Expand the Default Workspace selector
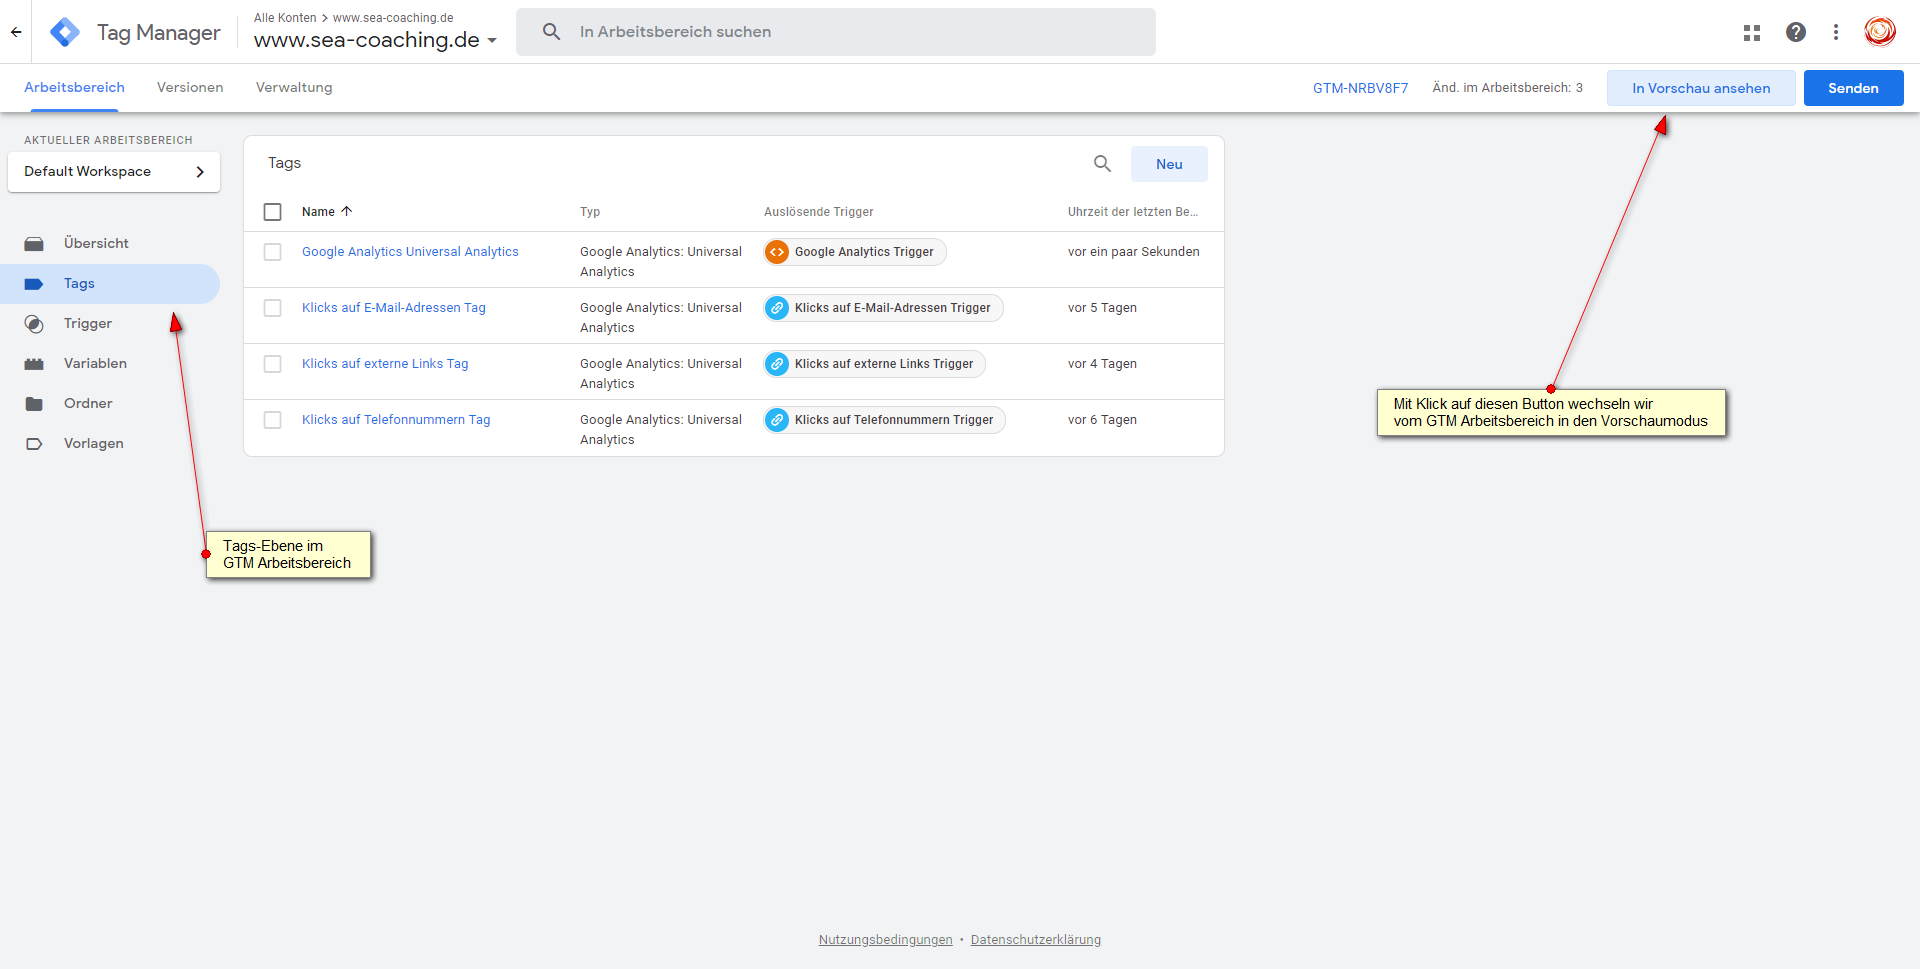The height and width of the screenshot is (969, 1920). coord(114,172)
